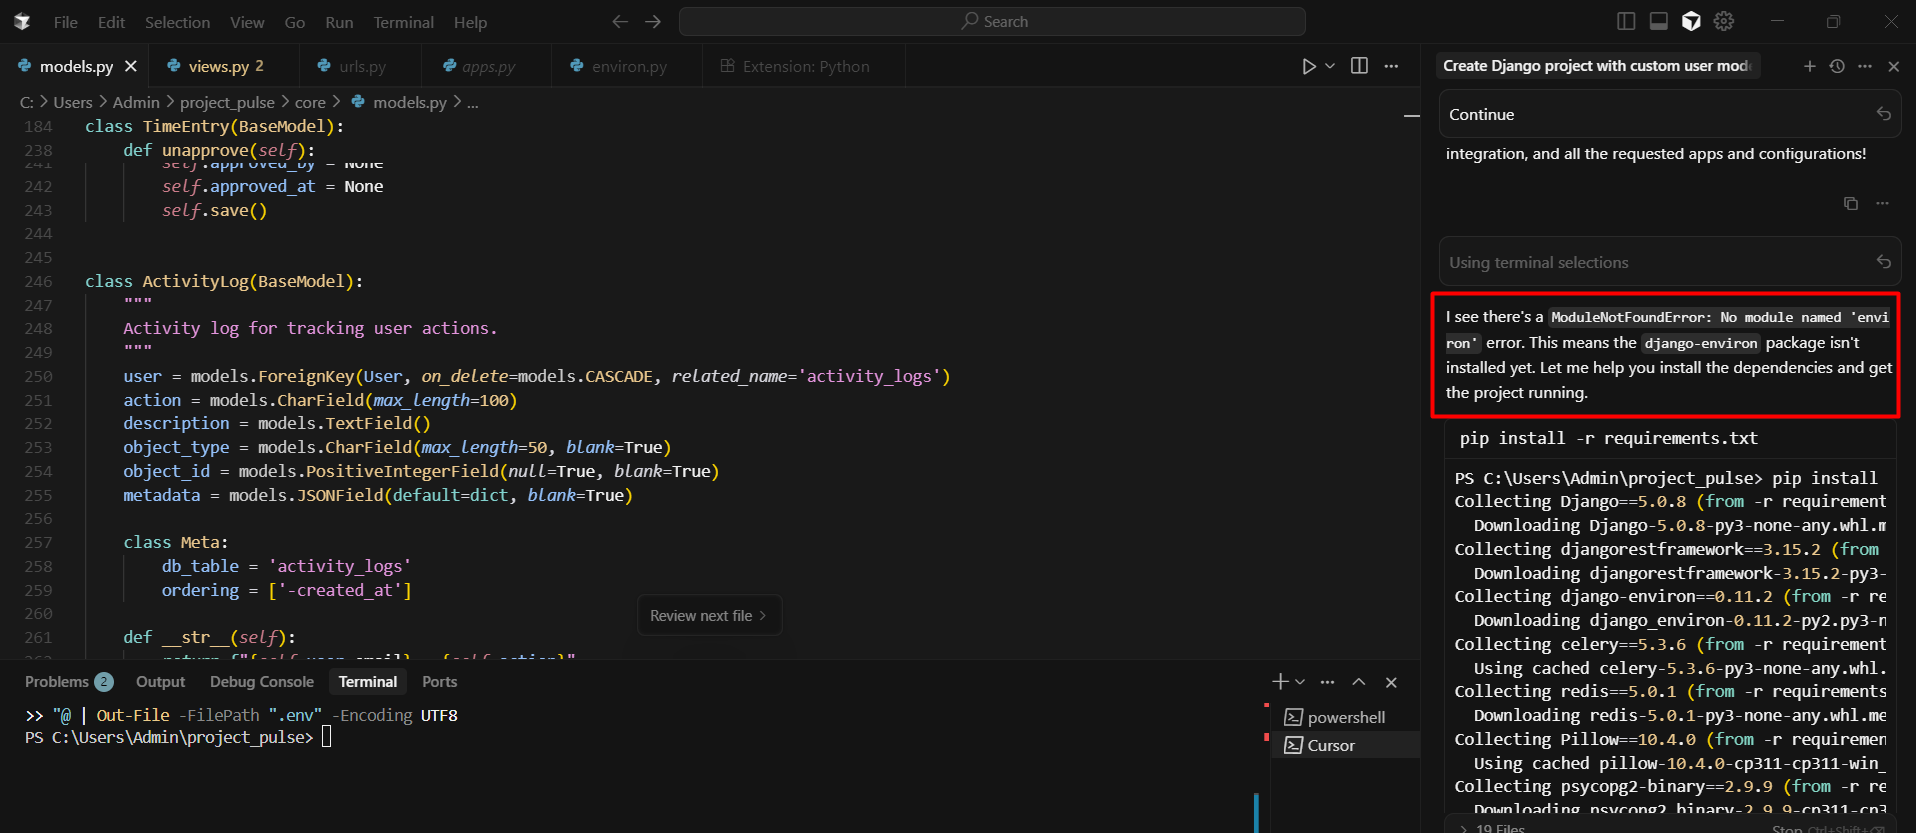Run the Python file with play icon
The image size is (1916, 833).
1309,66
